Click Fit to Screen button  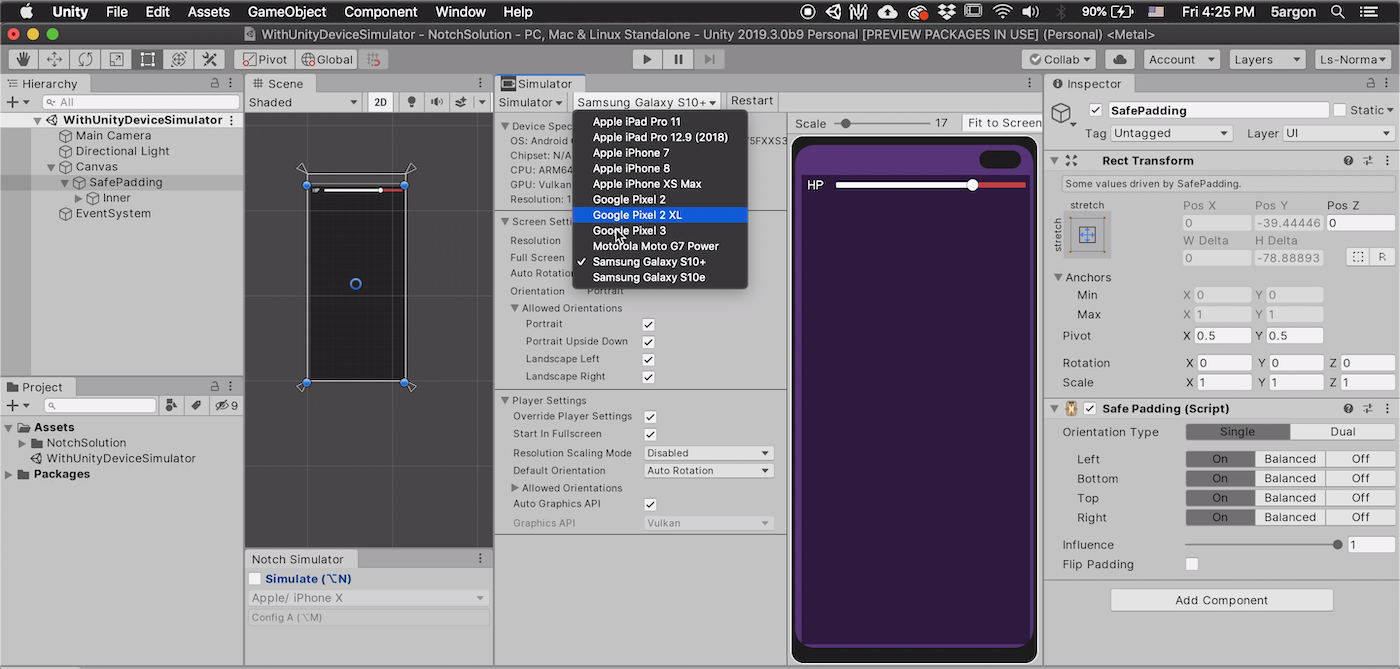coord(1003,123)
